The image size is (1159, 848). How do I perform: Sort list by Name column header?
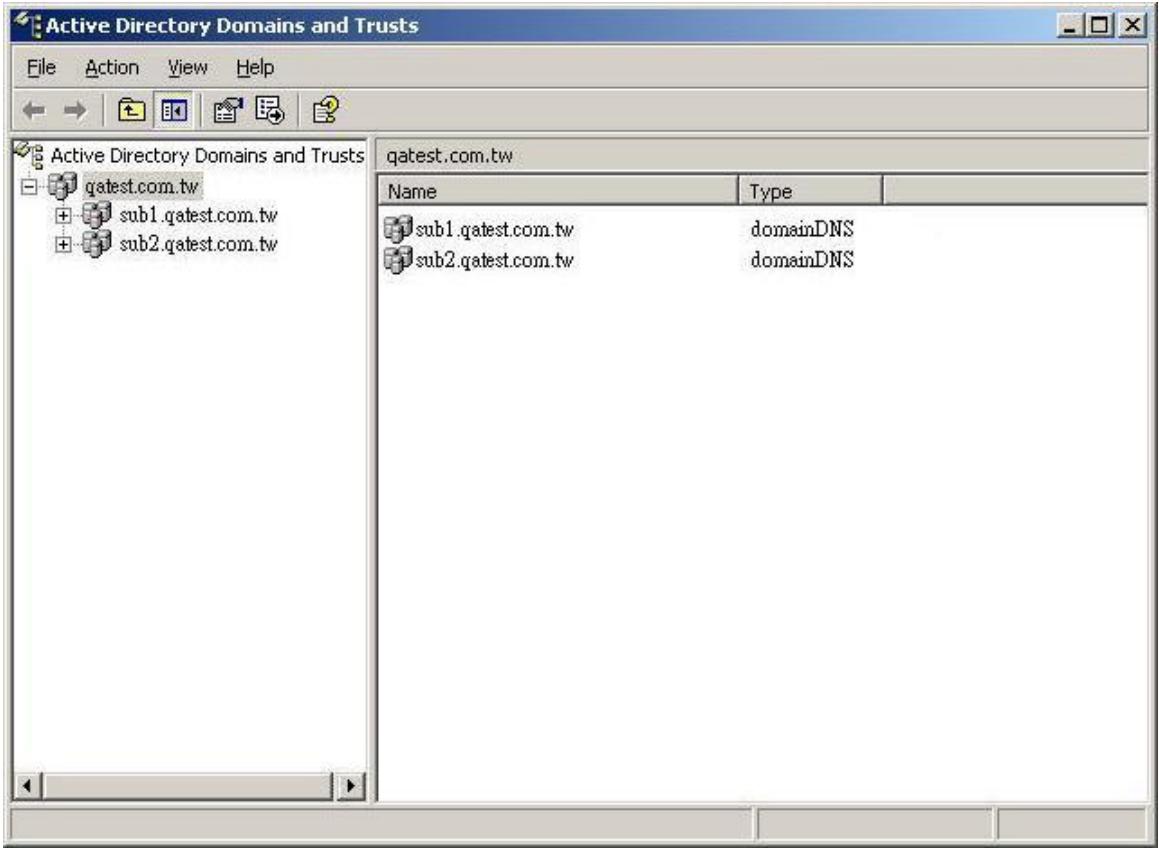point(558,191)
